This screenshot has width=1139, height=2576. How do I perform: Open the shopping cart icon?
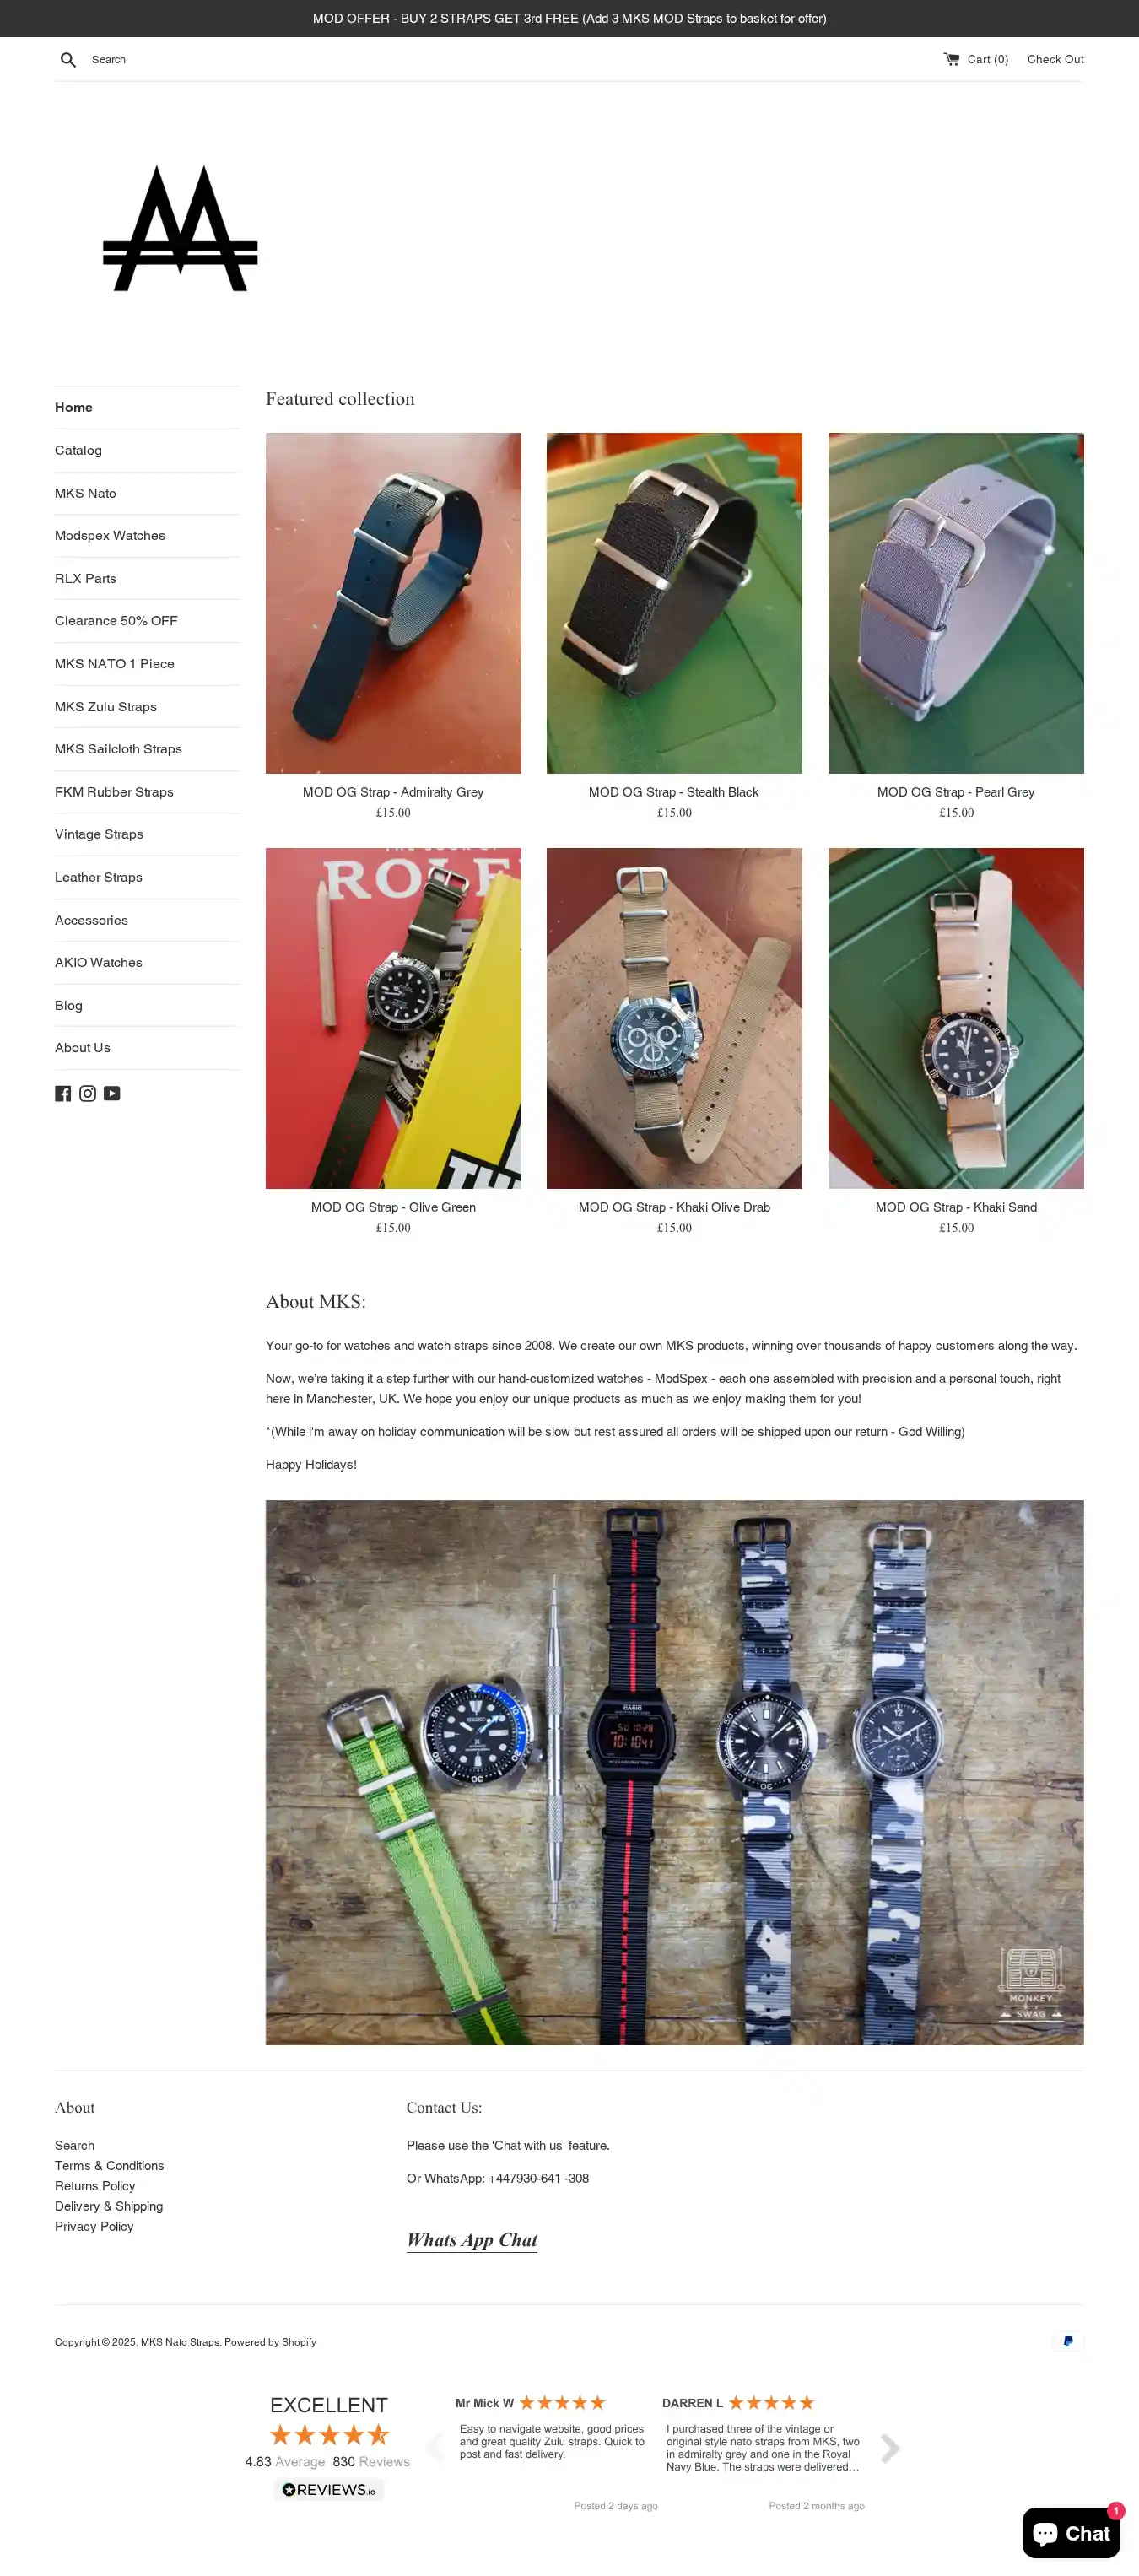coord(951,59)
